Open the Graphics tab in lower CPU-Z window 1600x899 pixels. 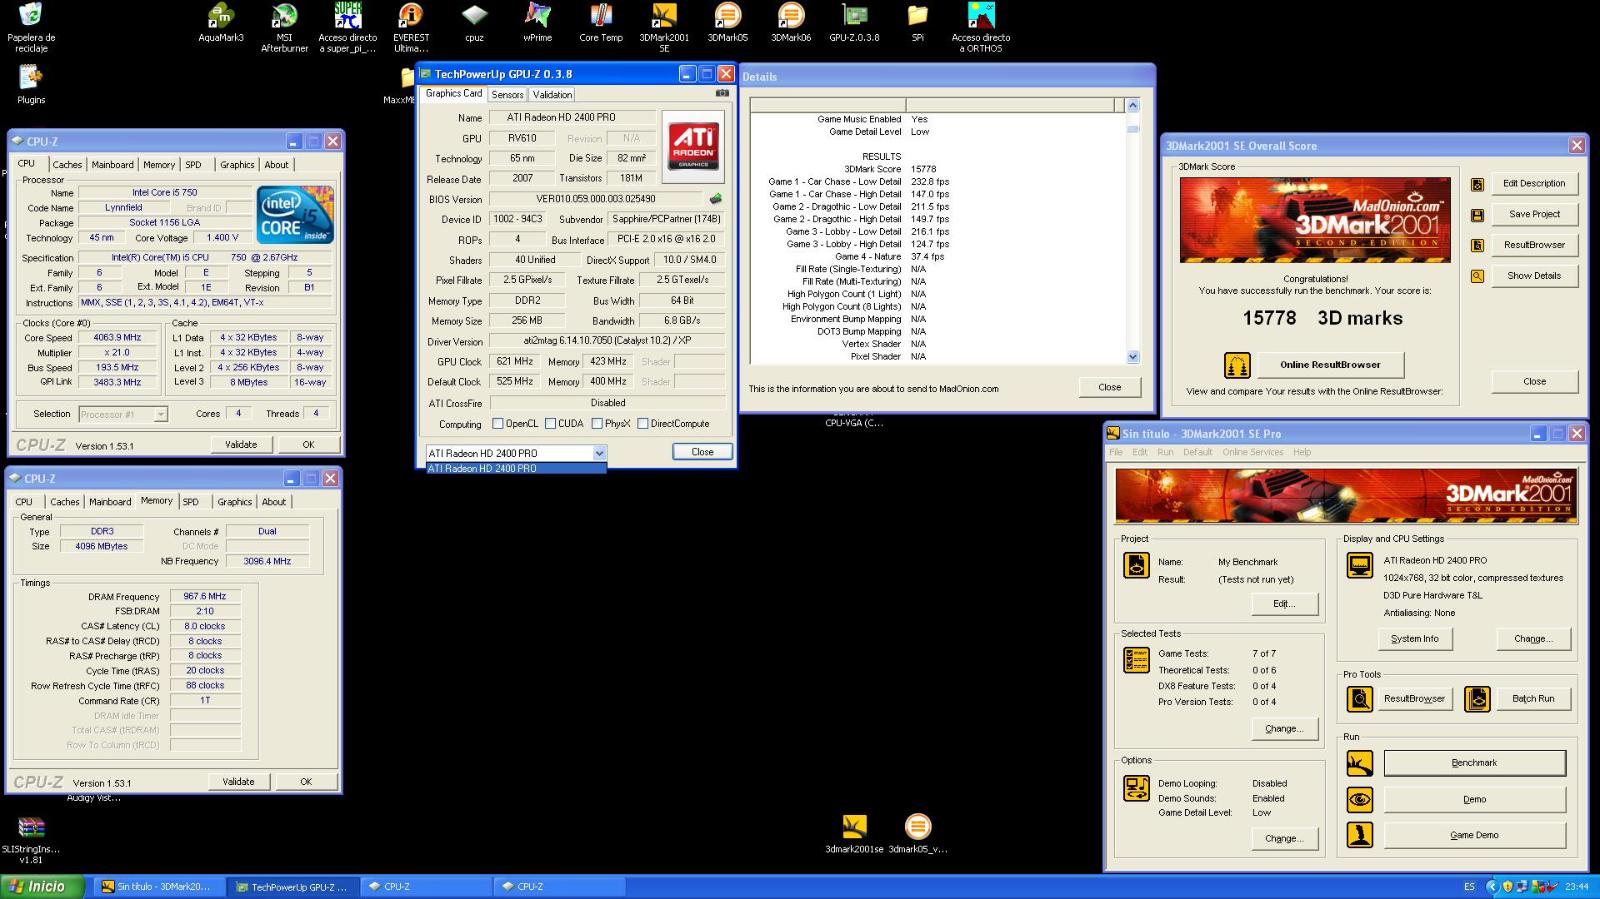tap(235, 502)
